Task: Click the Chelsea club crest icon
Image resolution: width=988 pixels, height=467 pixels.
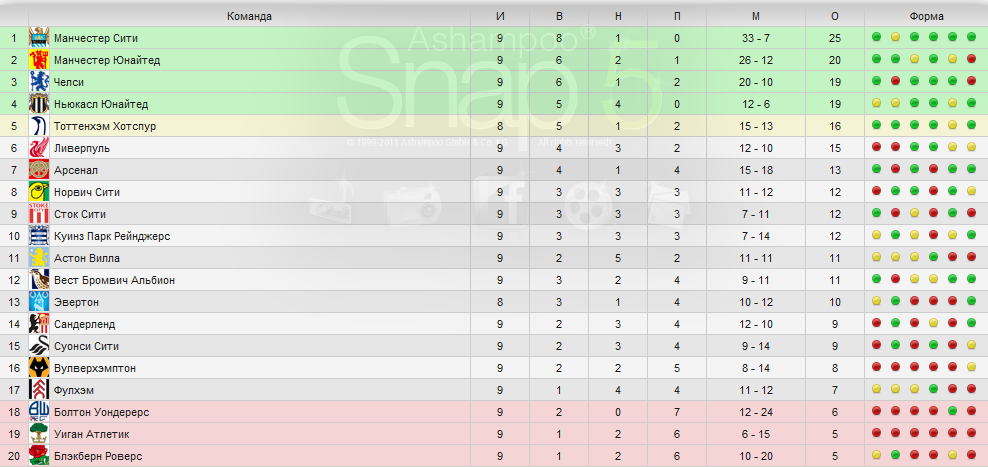Action: pos(39,82)
